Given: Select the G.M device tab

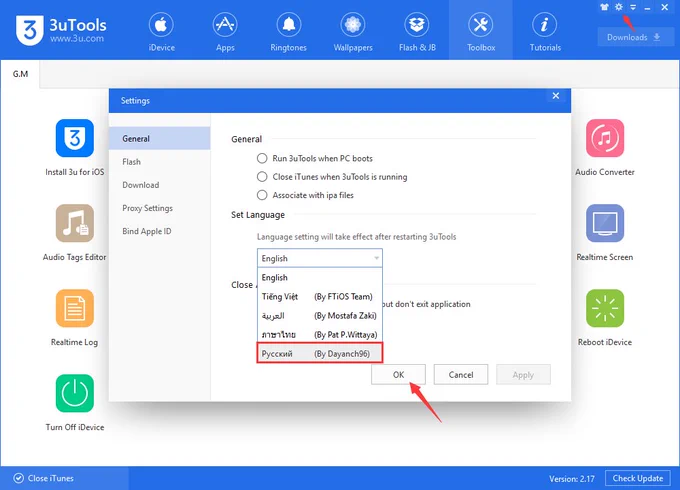Looking at the screenshot, I should [20, 74].
